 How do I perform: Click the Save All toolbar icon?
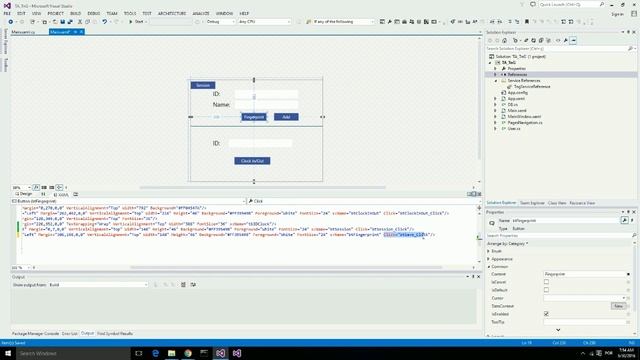[x=70, y=22]
